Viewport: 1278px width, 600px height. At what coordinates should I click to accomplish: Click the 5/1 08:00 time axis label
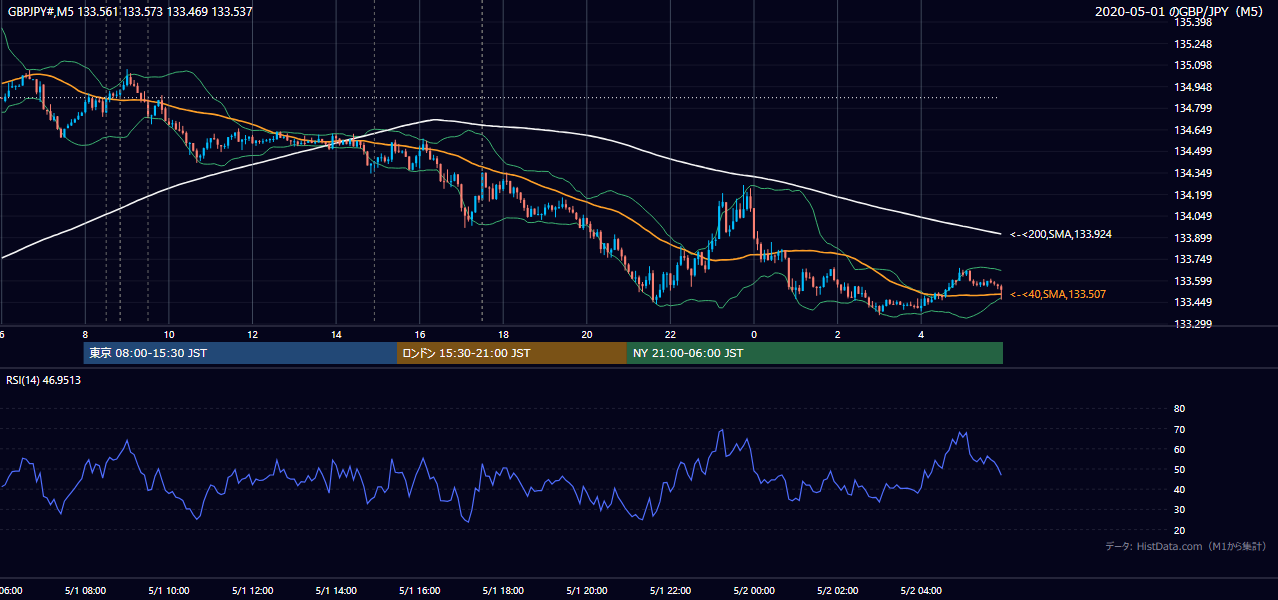[x=85, y=591]
